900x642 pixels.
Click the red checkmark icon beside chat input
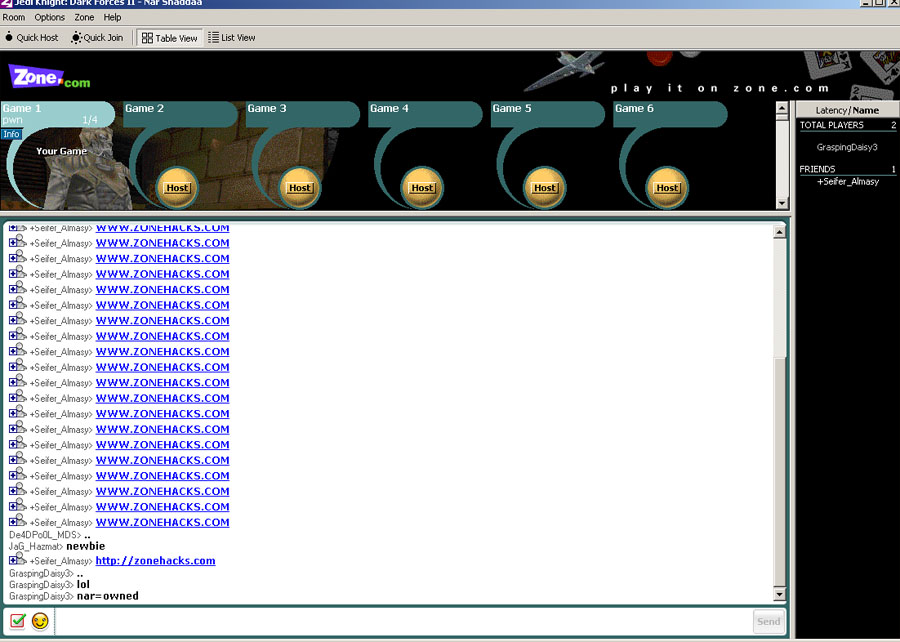coord(18,621)
